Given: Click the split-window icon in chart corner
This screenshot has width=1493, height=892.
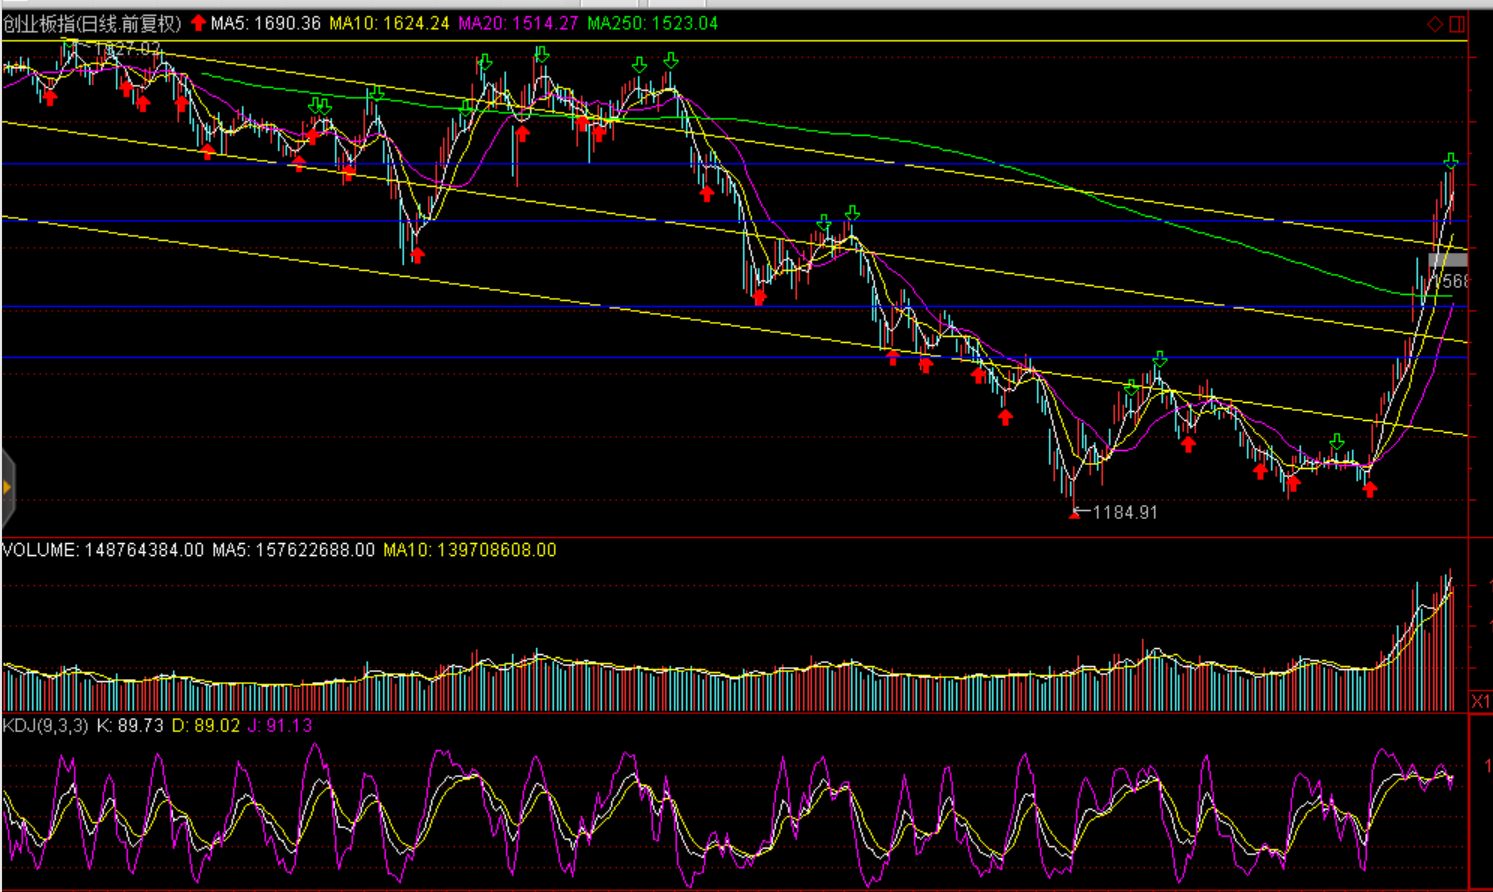Looking at the screenshot, I should click(x=1458, y=23).
